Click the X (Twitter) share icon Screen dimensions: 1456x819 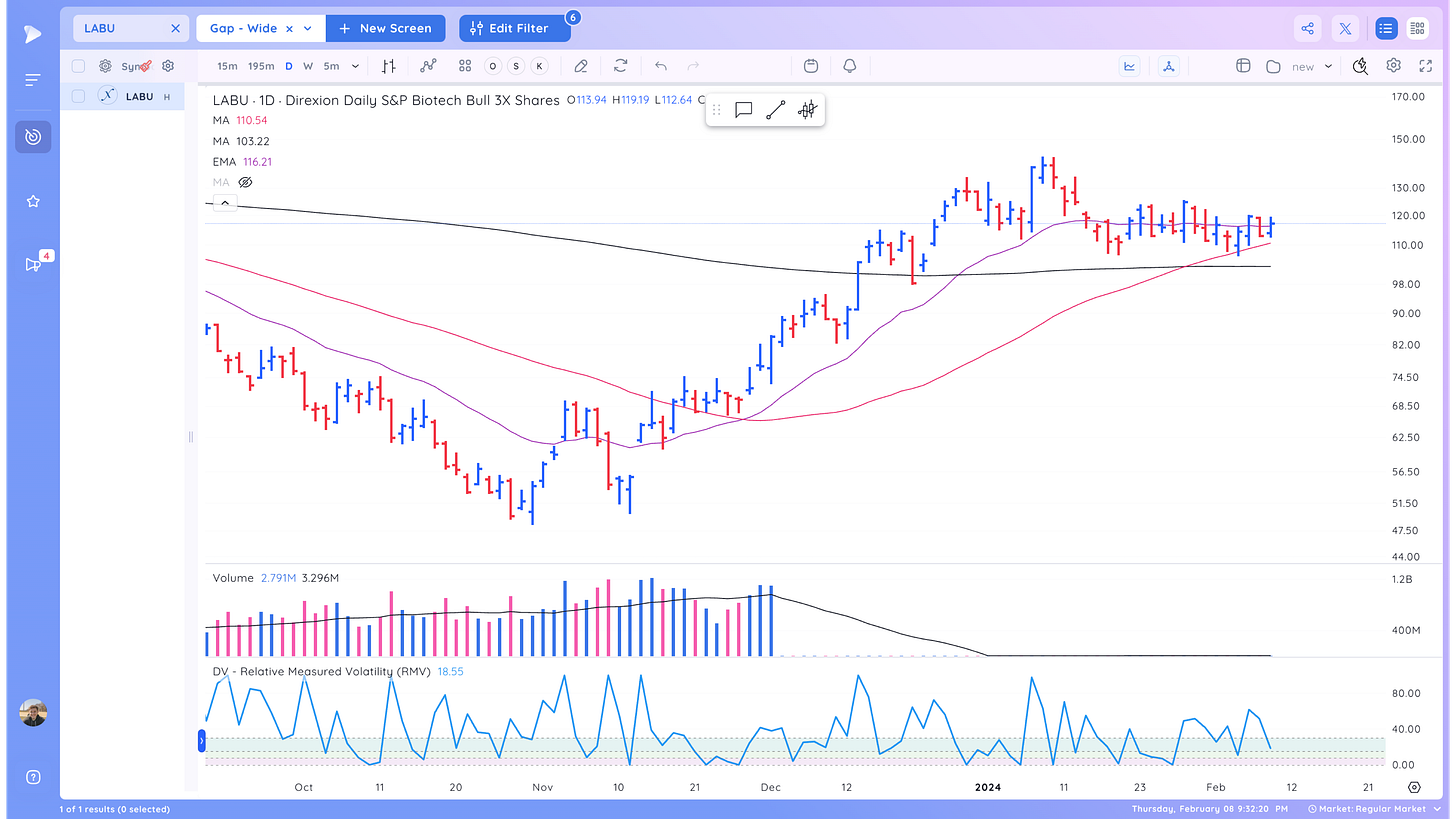coord(1346,28)
